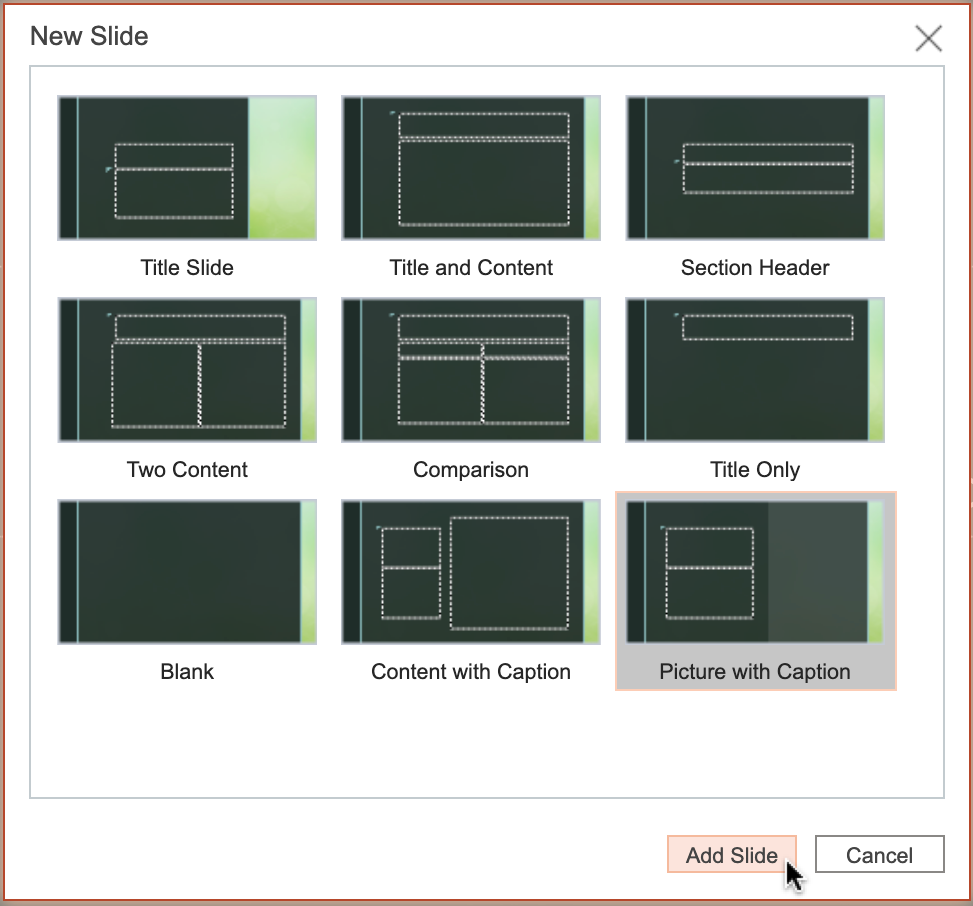Click the Title Slide text label
This screenshot has height=906, width=973.
tap(187, 268)
